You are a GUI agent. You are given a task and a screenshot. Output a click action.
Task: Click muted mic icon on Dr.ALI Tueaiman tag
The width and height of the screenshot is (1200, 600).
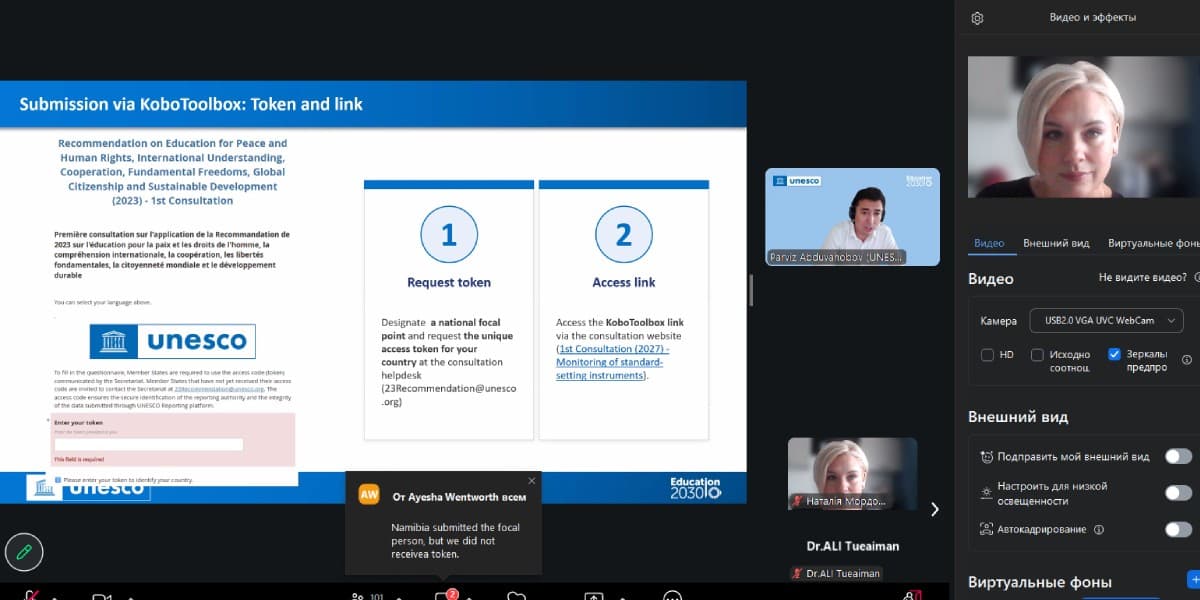[797, 573]
